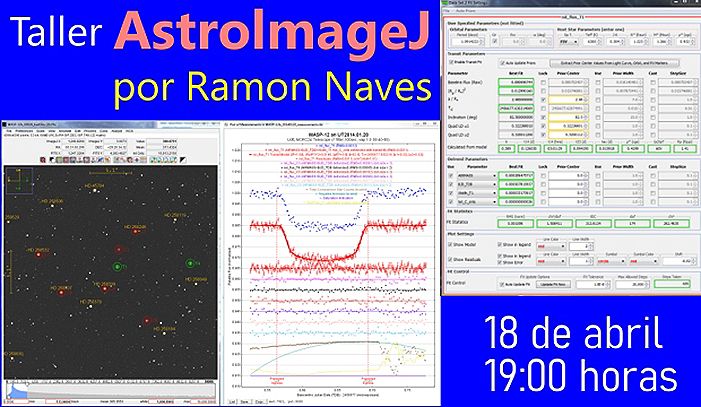
Task: Click the black-white contrast icon in toolbar
Action: click(52, 160)
